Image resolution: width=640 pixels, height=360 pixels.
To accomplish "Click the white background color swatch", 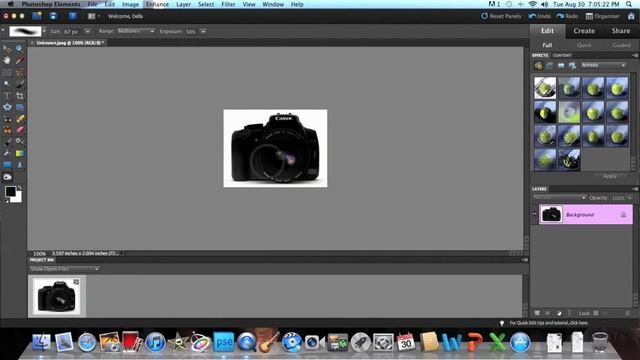I will click(x=18, y=198).
